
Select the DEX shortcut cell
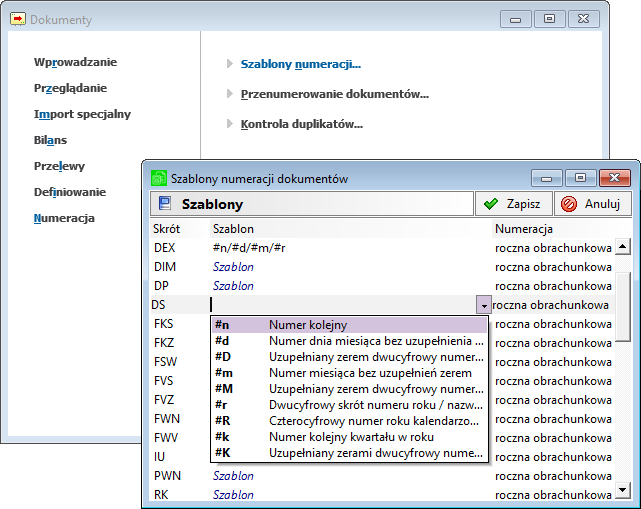pos(164,248)
